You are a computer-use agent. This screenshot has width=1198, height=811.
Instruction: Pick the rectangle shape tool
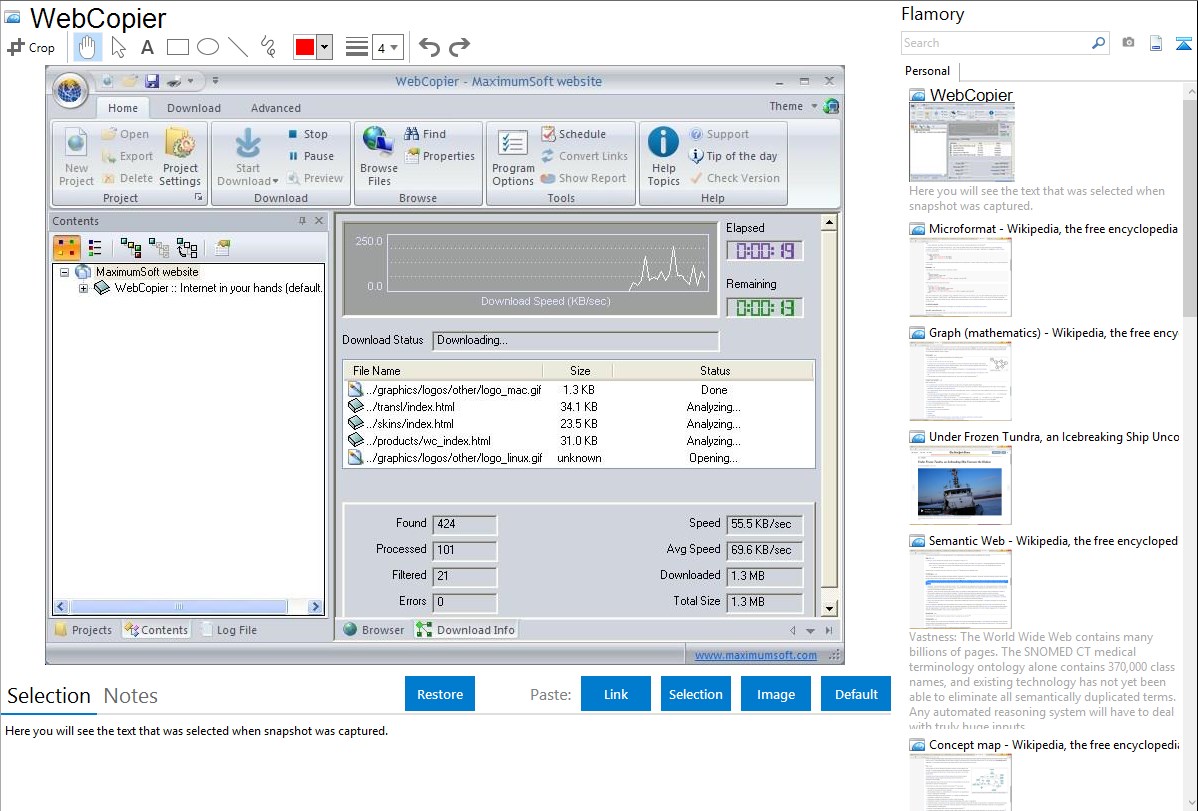coord(178,47)
